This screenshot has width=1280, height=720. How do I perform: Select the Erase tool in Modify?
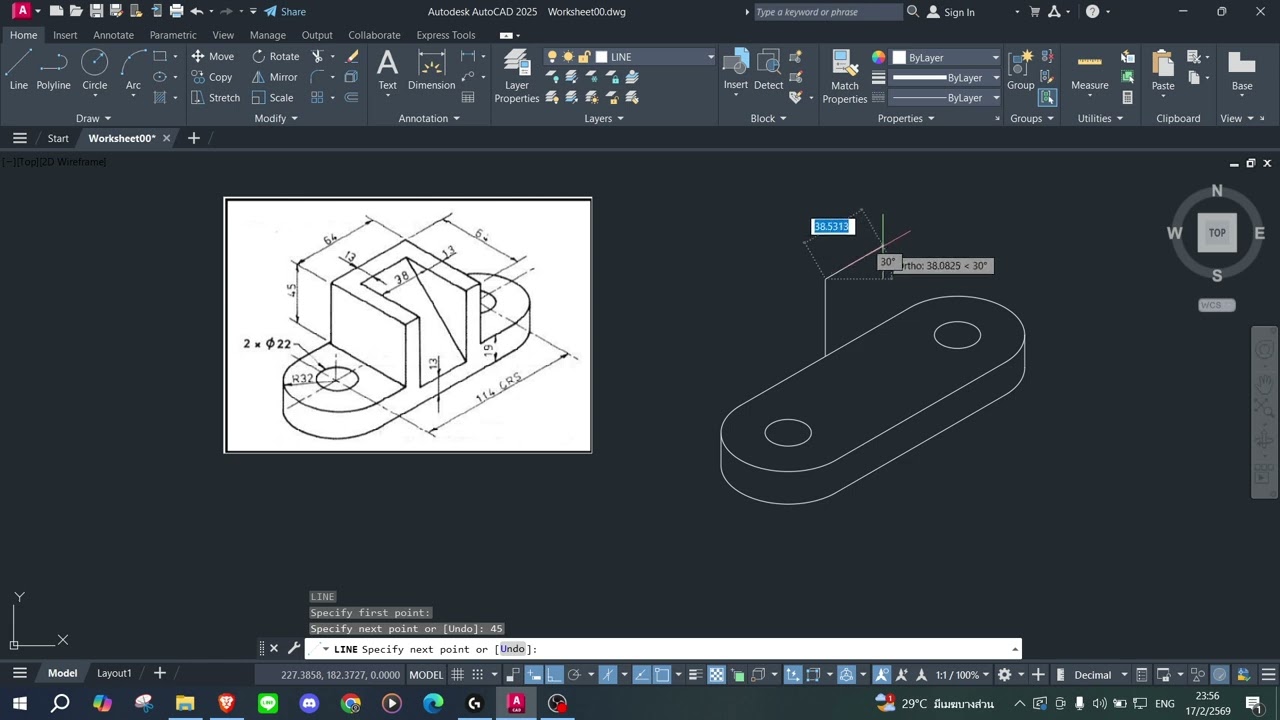[x=351, y=57]
